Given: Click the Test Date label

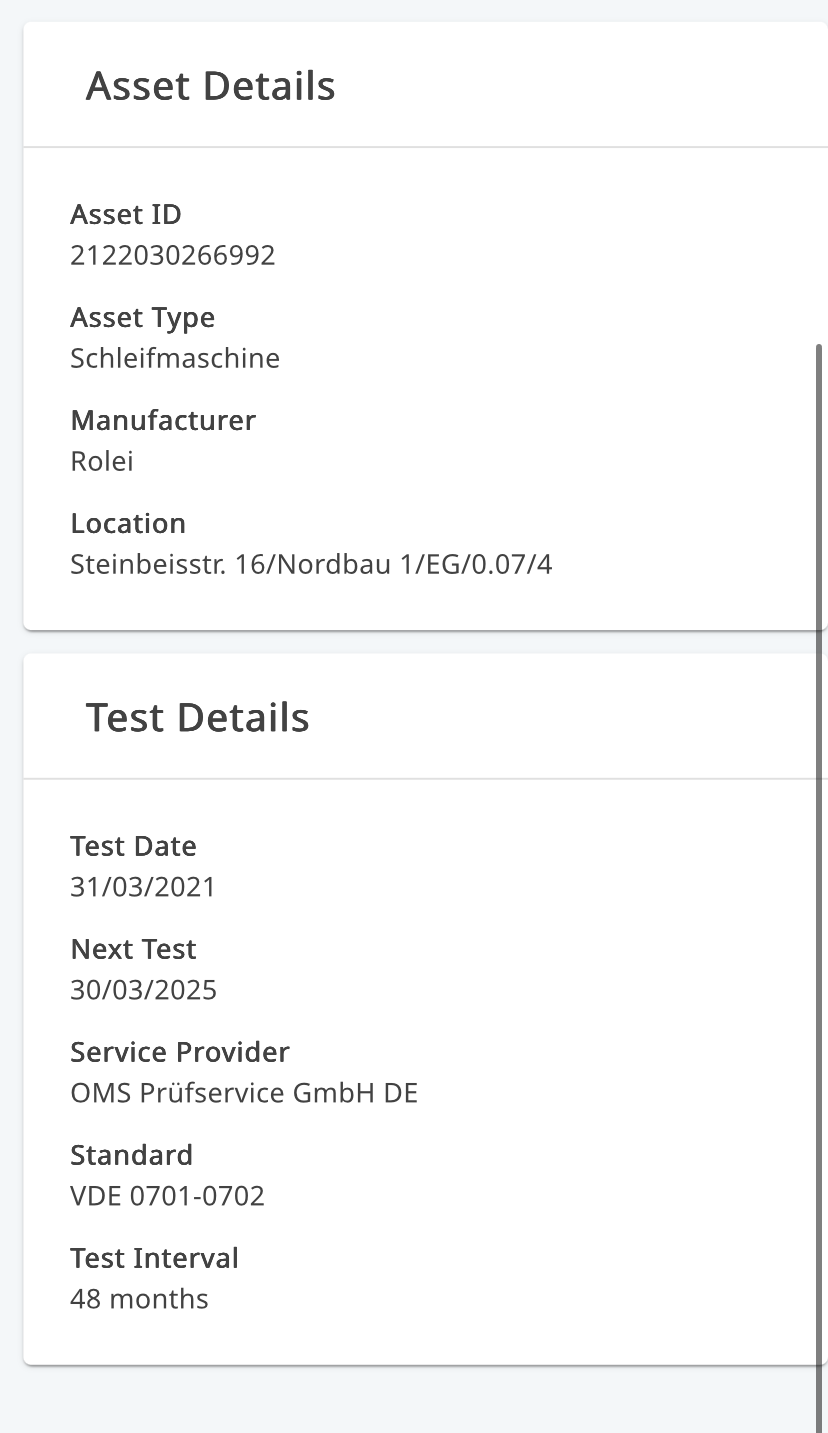Looking at the screenshot, I should (133, 846).
